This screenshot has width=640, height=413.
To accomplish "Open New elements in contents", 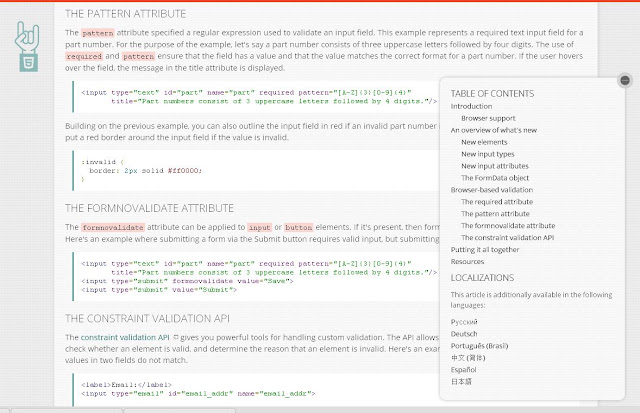I will (x=484, y=142).
